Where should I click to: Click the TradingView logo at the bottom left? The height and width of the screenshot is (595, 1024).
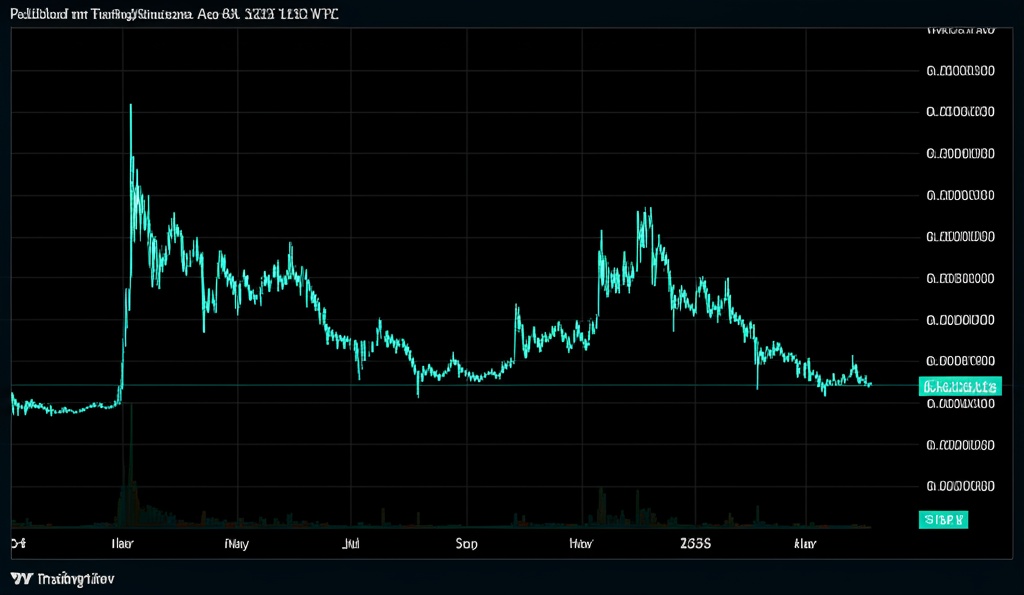tap(63, 579)
